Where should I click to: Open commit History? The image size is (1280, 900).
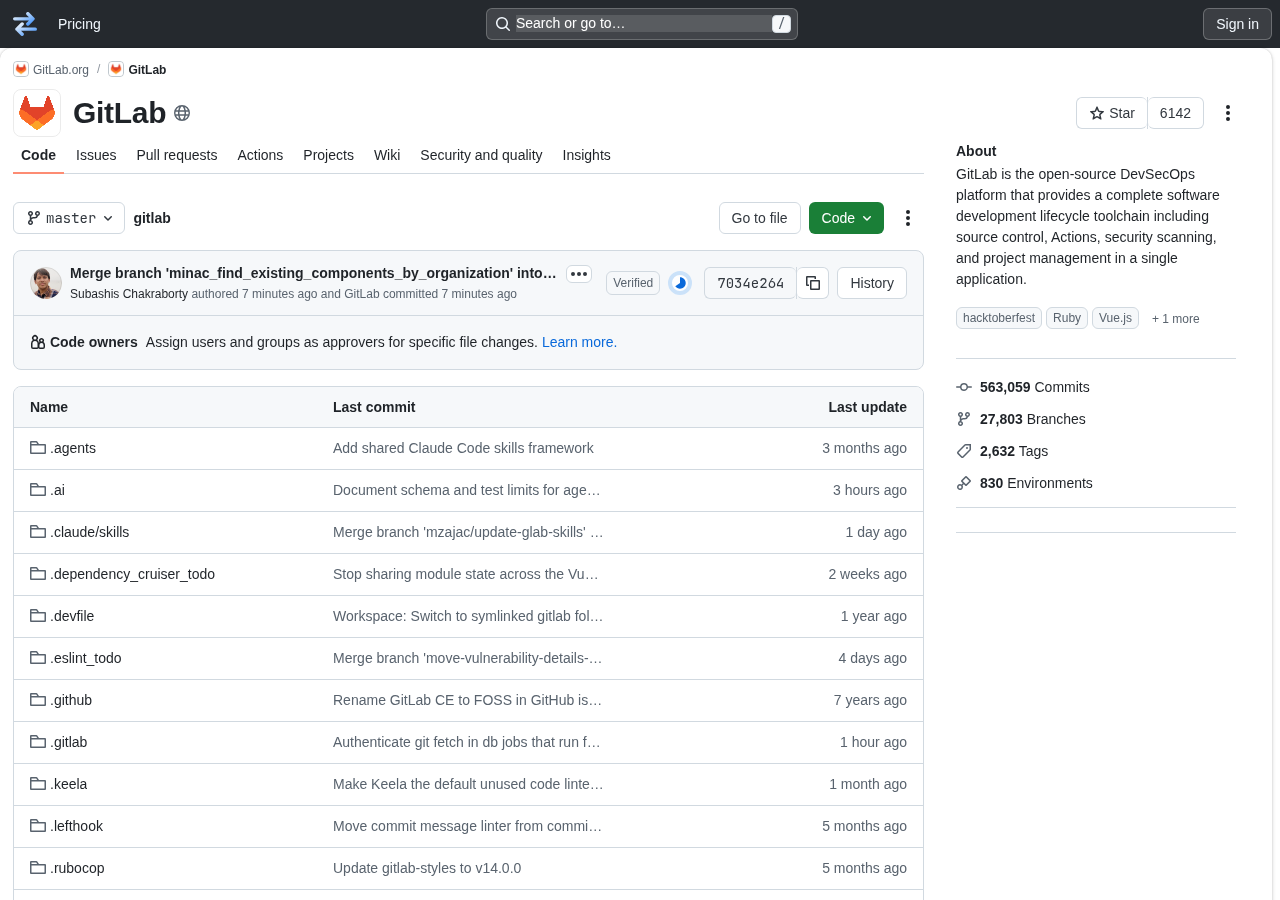(x=872, y=283)
